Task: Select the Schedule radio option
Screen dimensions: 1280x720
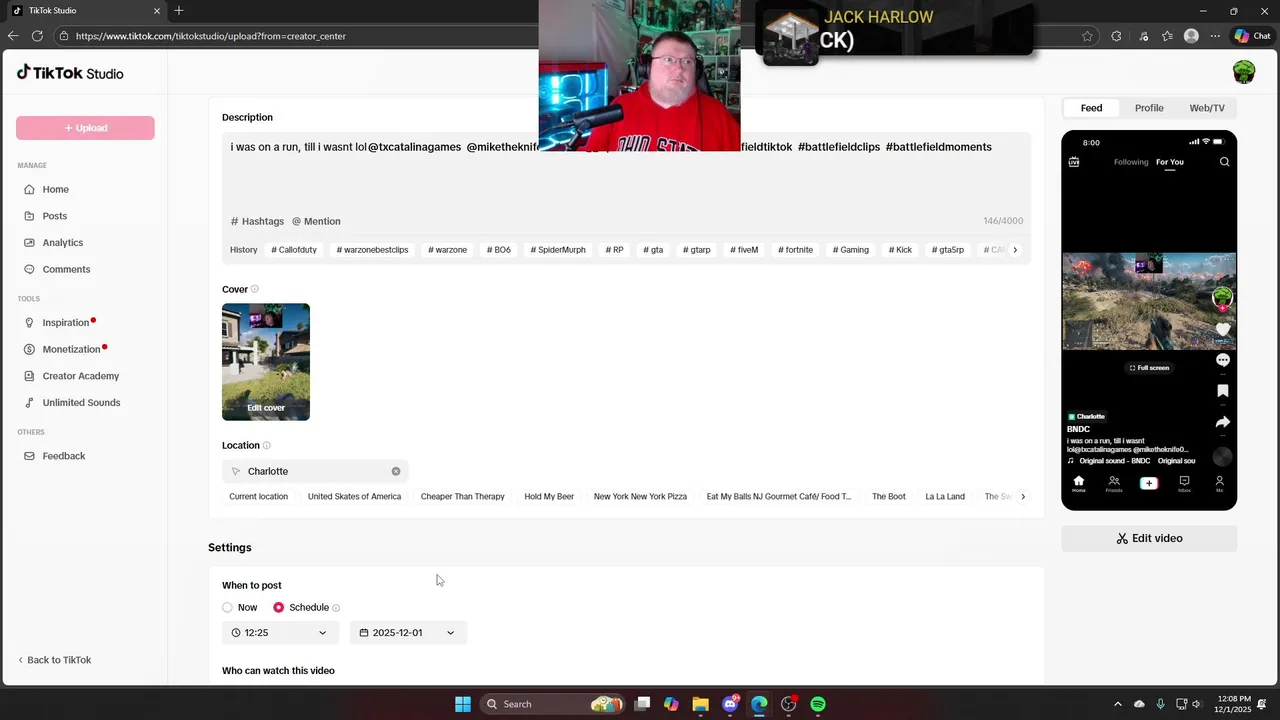Action: pos(279,607)
